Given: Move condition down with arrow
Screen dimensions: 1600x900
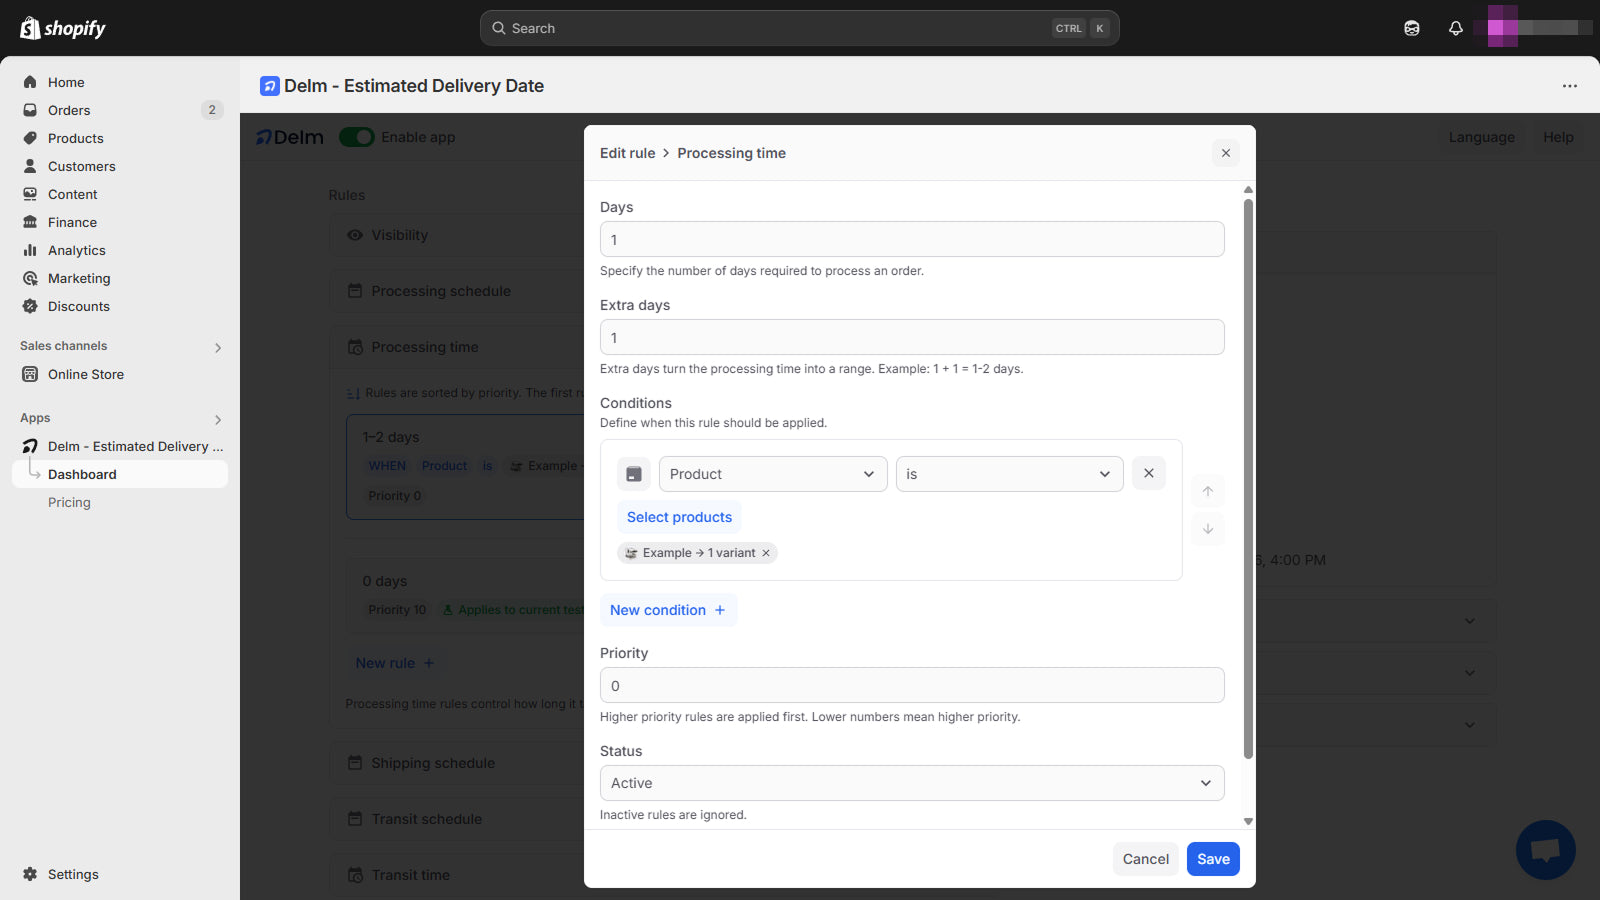Looking at the screenshot, I should point(1208,529).
